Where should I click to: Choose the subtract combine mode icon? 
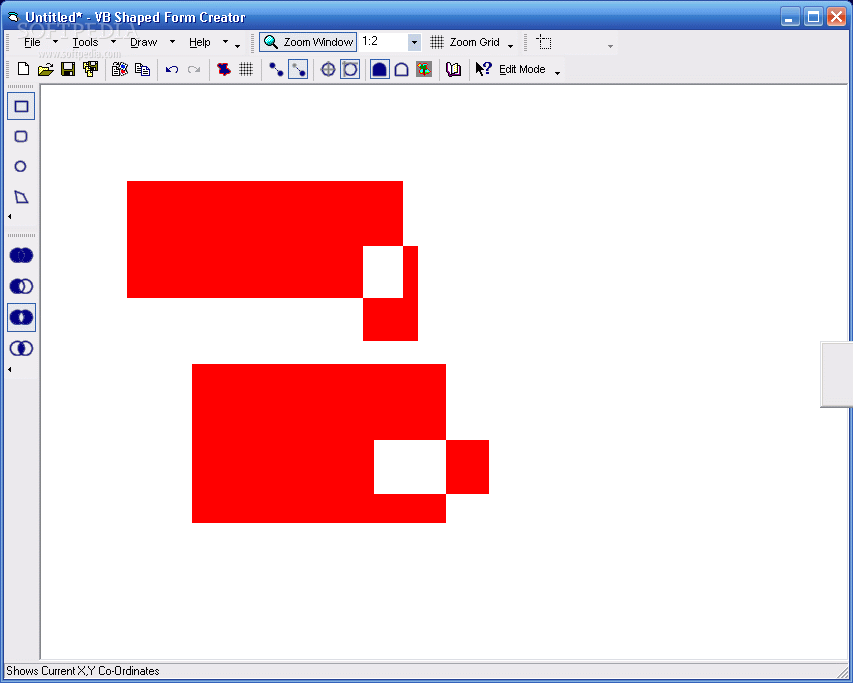(21, 286)
